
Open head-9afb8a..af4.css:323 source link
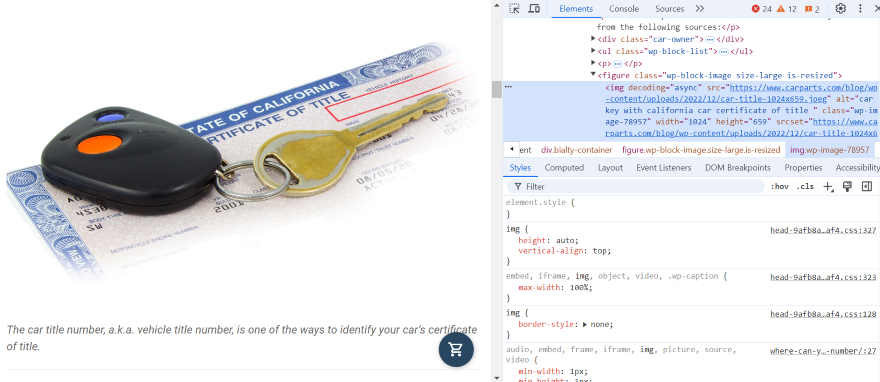click(x=823, y=277)
